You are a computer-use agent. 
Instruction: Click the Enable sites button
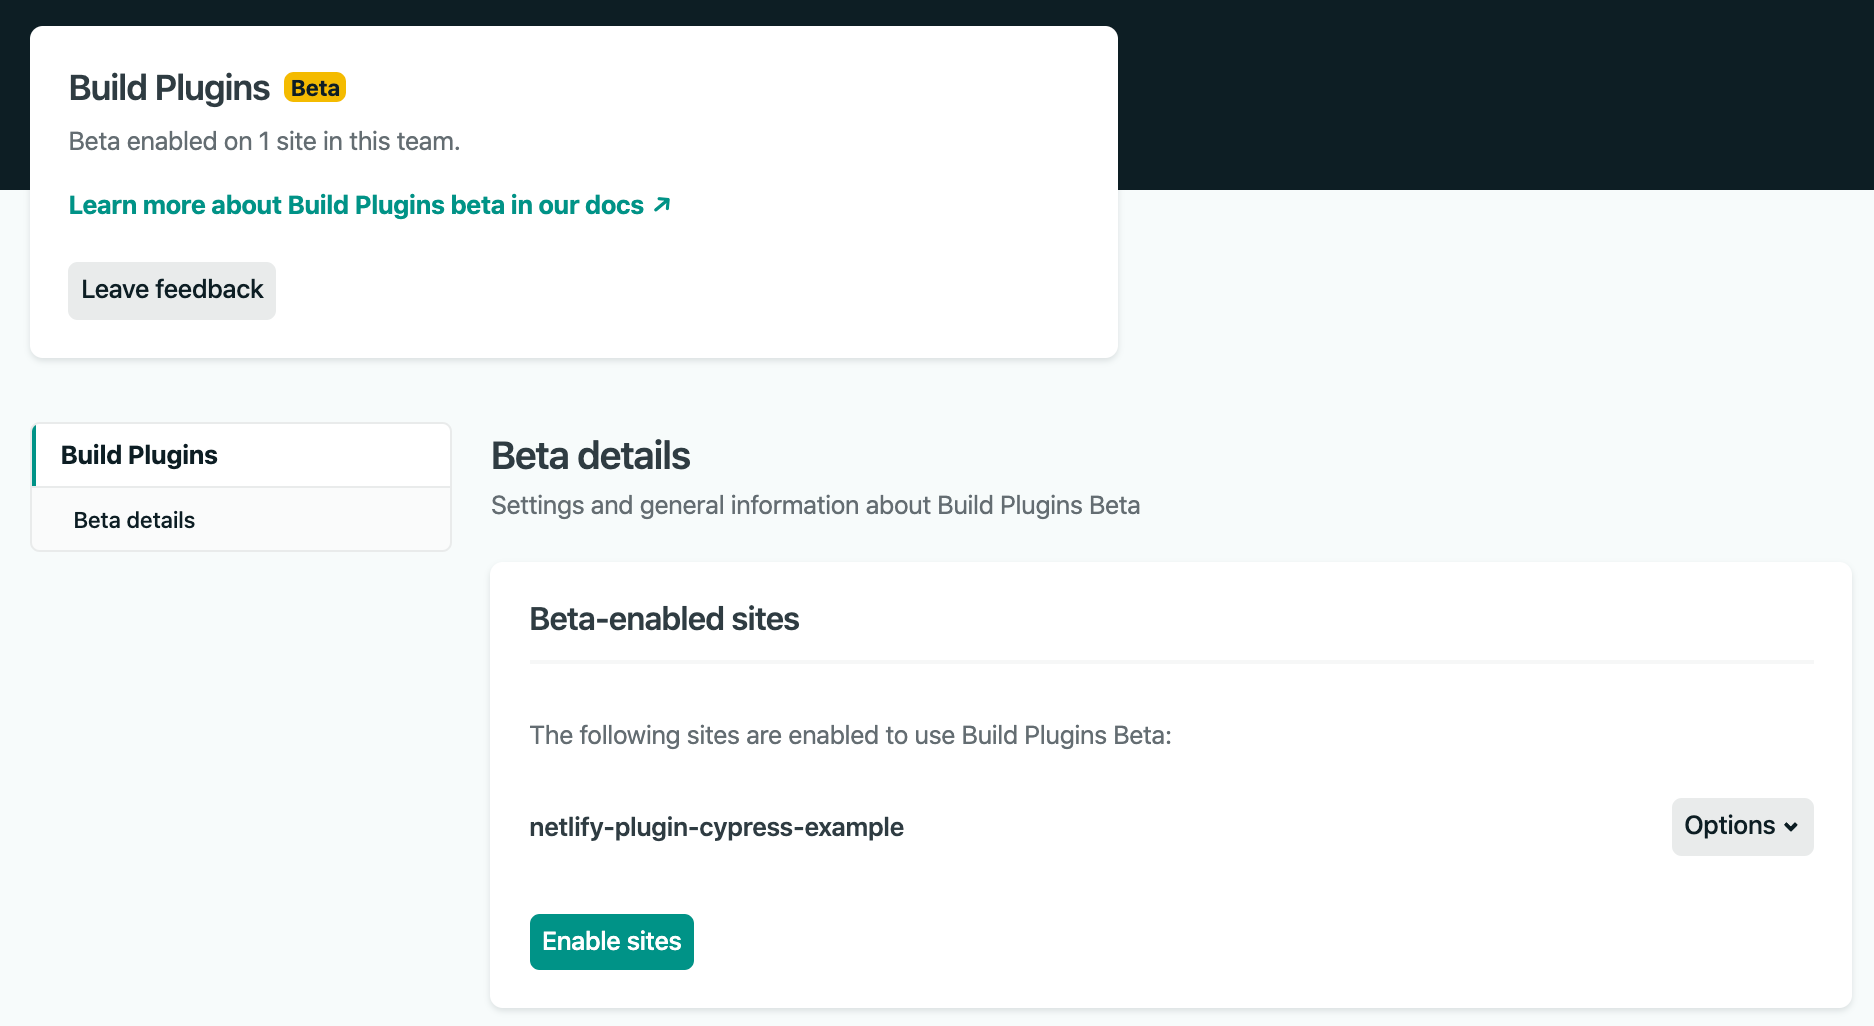pyautogui.click(x=611, y=941)
